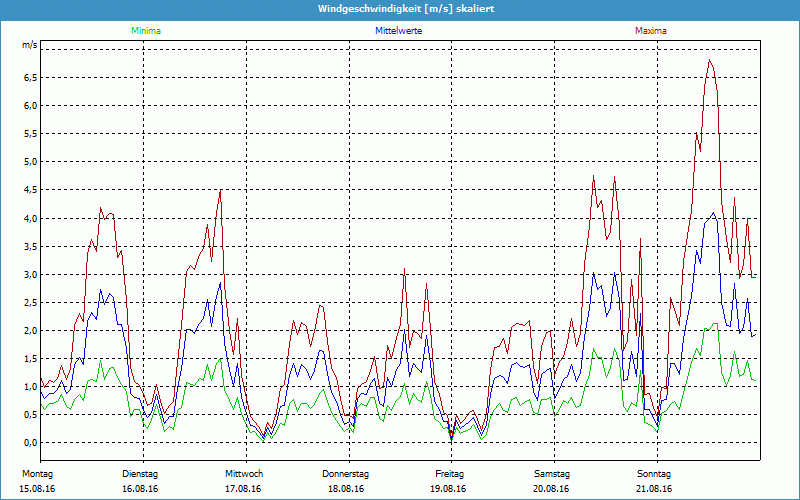Click the Montag day label
This screenshot has height=500, width=800.
[37, 474]
